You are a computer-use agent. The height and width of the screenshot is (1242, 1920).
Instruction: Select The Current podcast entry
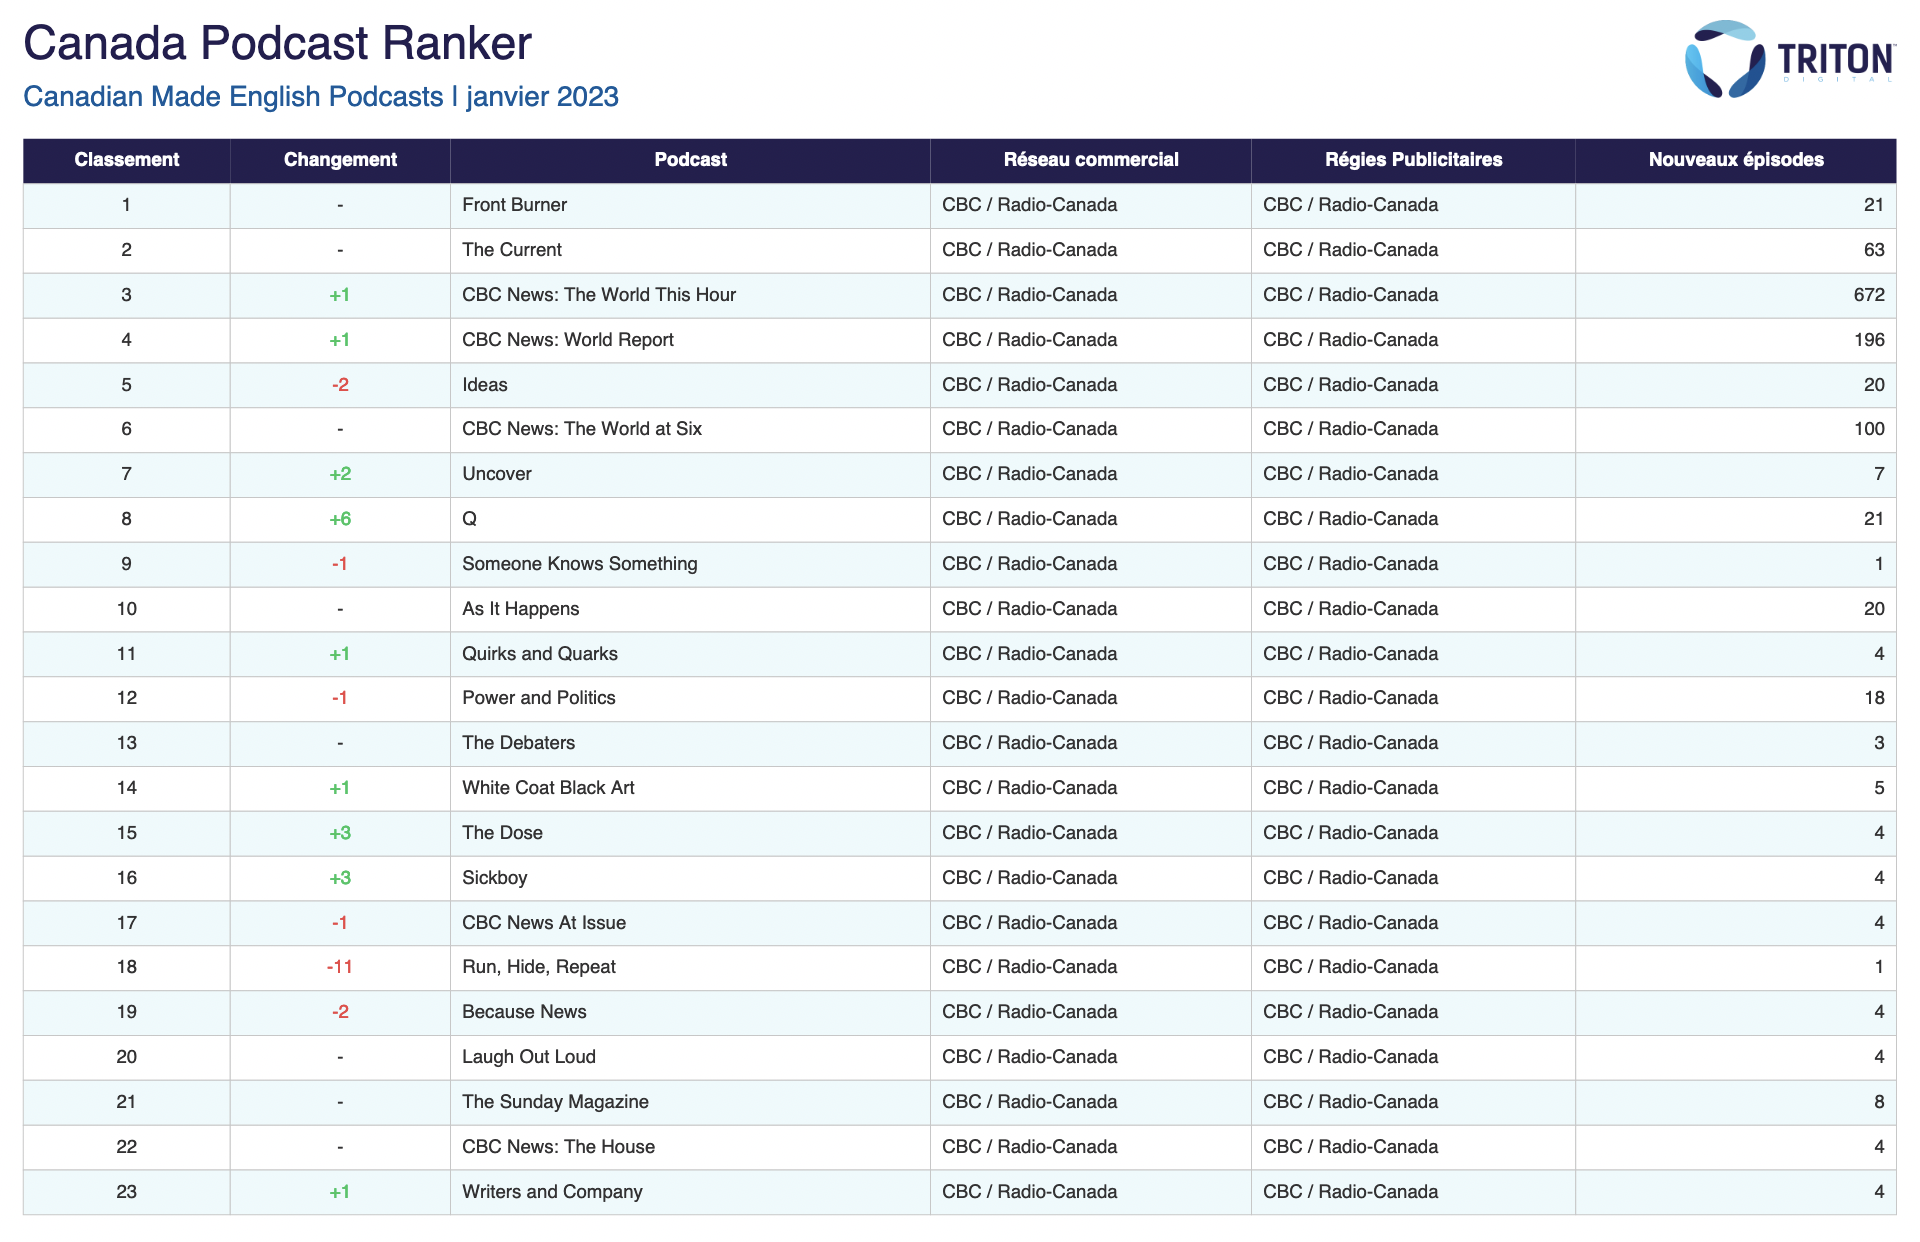point(512,250)
